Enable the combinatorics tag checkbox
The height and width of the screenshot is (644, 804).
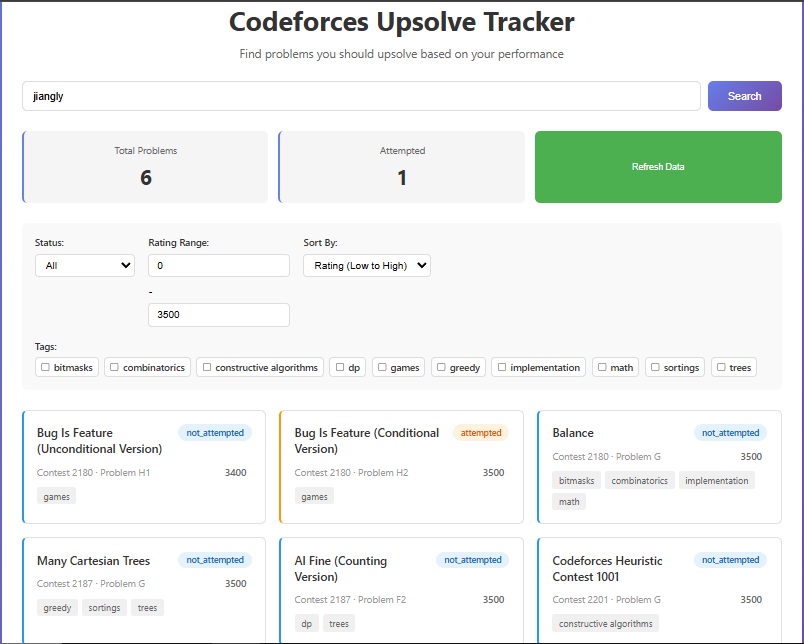coord(114,367)
